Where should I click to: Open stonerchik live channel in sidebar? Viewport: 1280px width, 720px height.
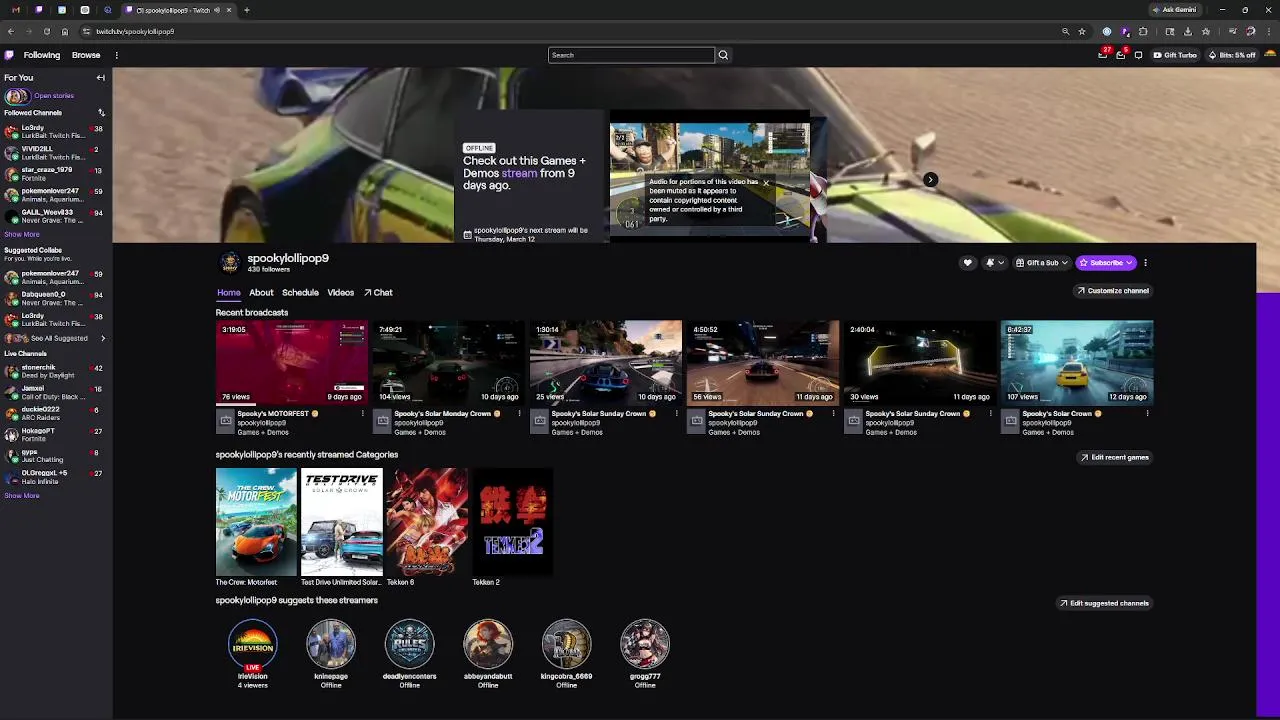pos(55,371)
